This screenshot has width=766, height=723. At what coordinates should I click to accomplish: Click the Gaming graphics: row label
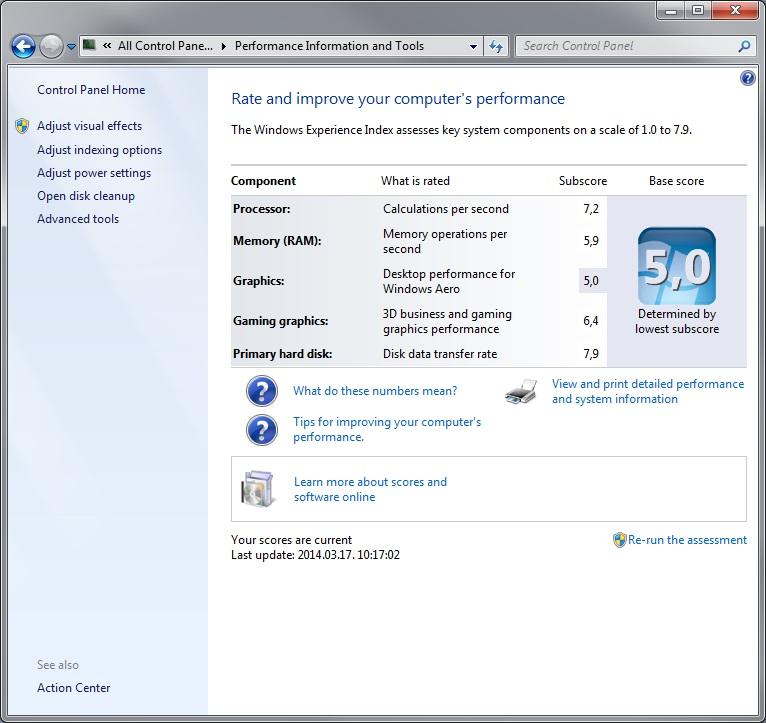(280, 321)
